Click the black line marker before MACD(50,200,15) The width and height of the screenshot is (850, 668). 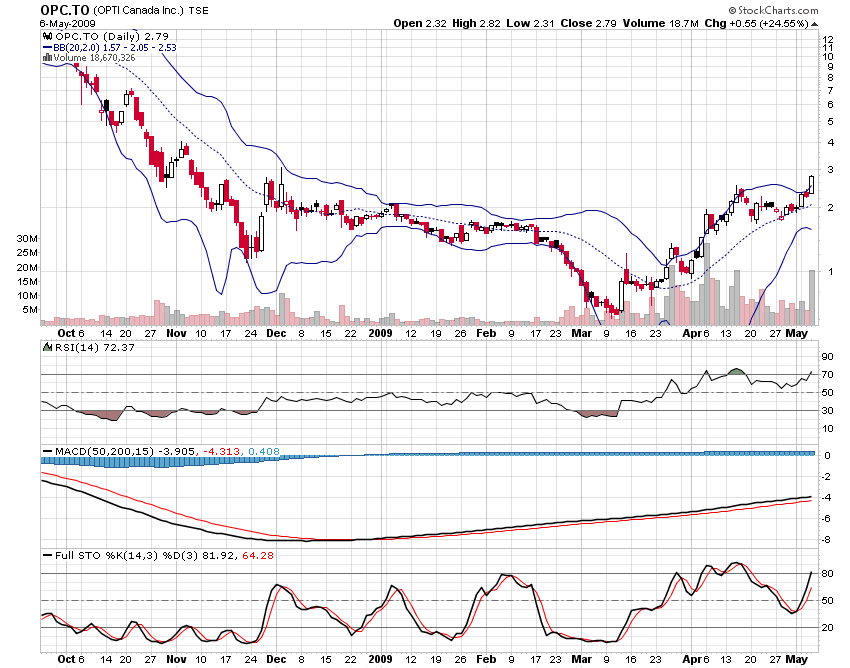coord(47,451)
